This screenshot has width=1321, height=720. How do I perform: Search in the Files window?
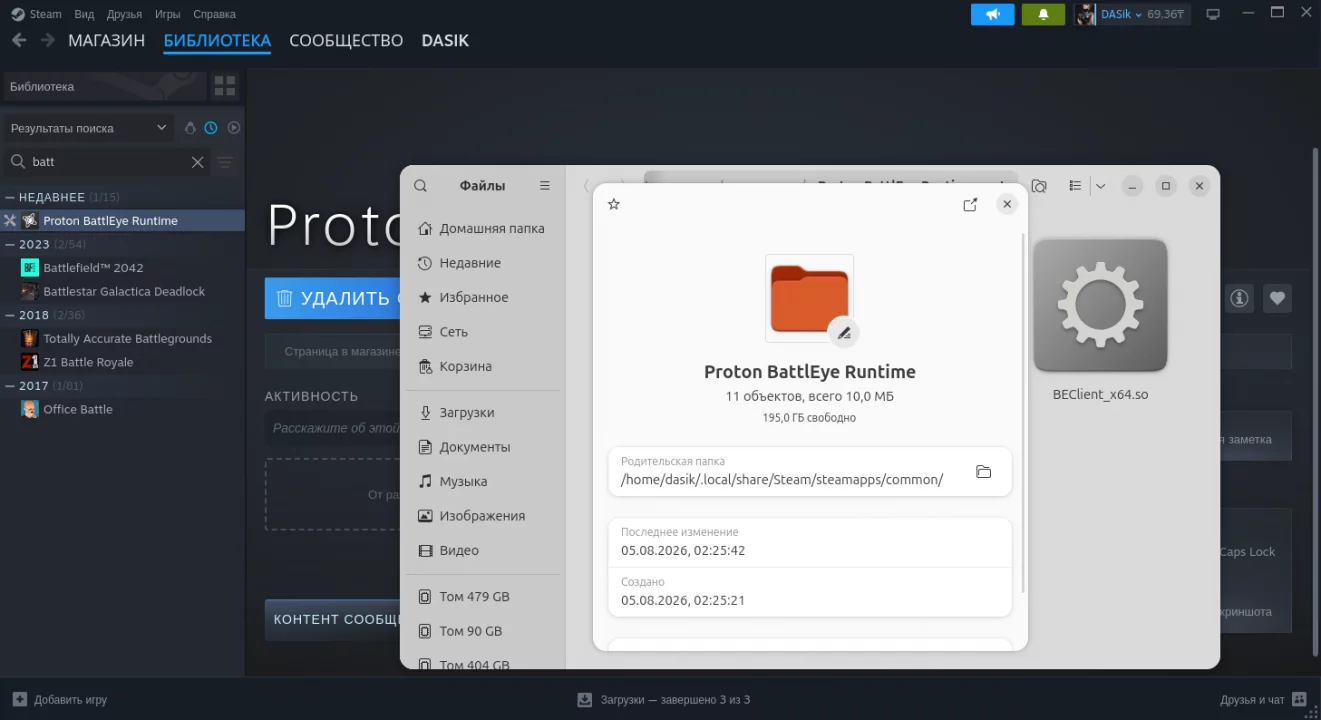421,186
